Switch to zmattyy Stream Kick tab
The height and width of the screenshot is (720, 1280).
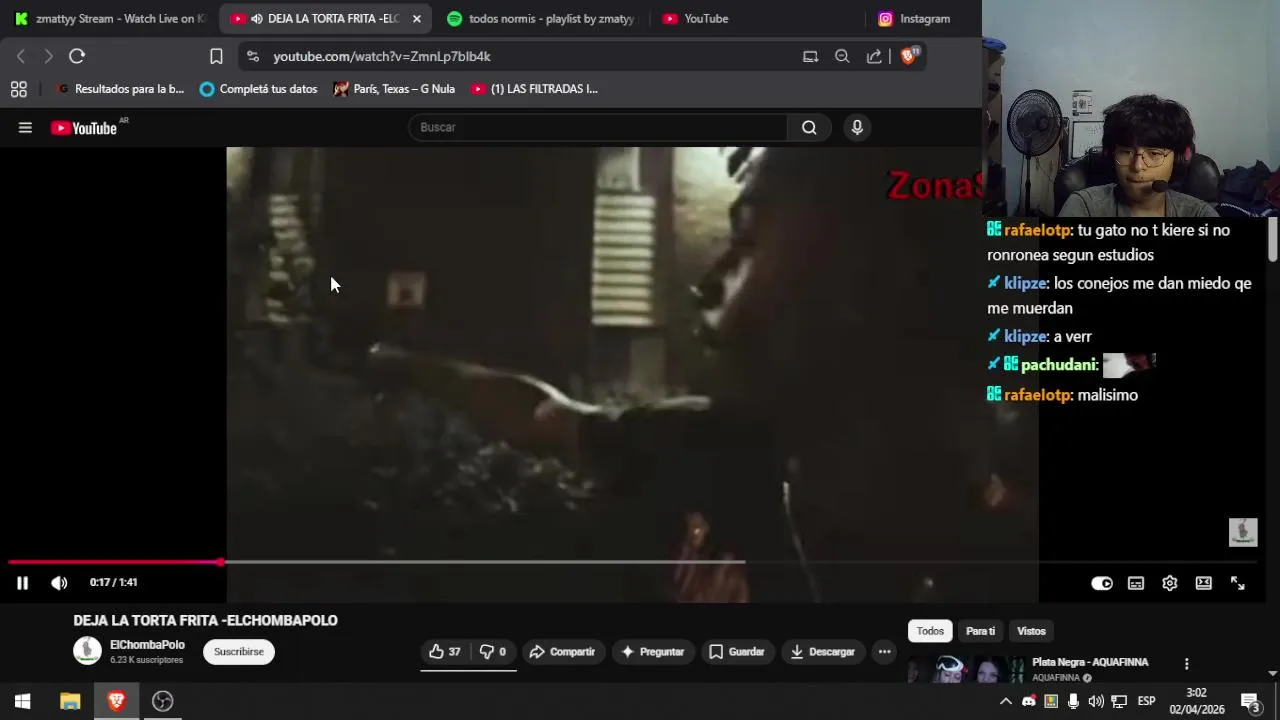point(110,19)
